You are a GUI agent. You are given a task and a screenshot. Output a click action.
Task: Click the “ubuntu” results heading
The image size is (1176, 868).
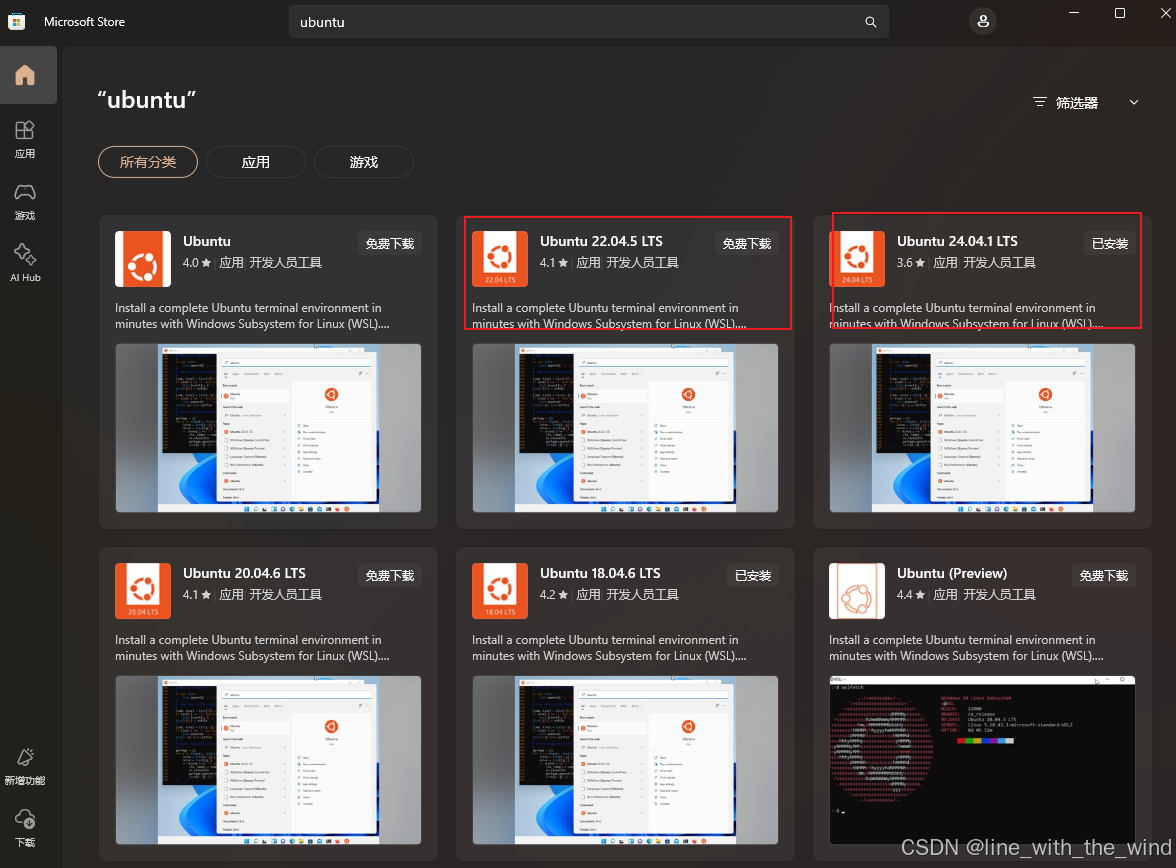point(147,100)
